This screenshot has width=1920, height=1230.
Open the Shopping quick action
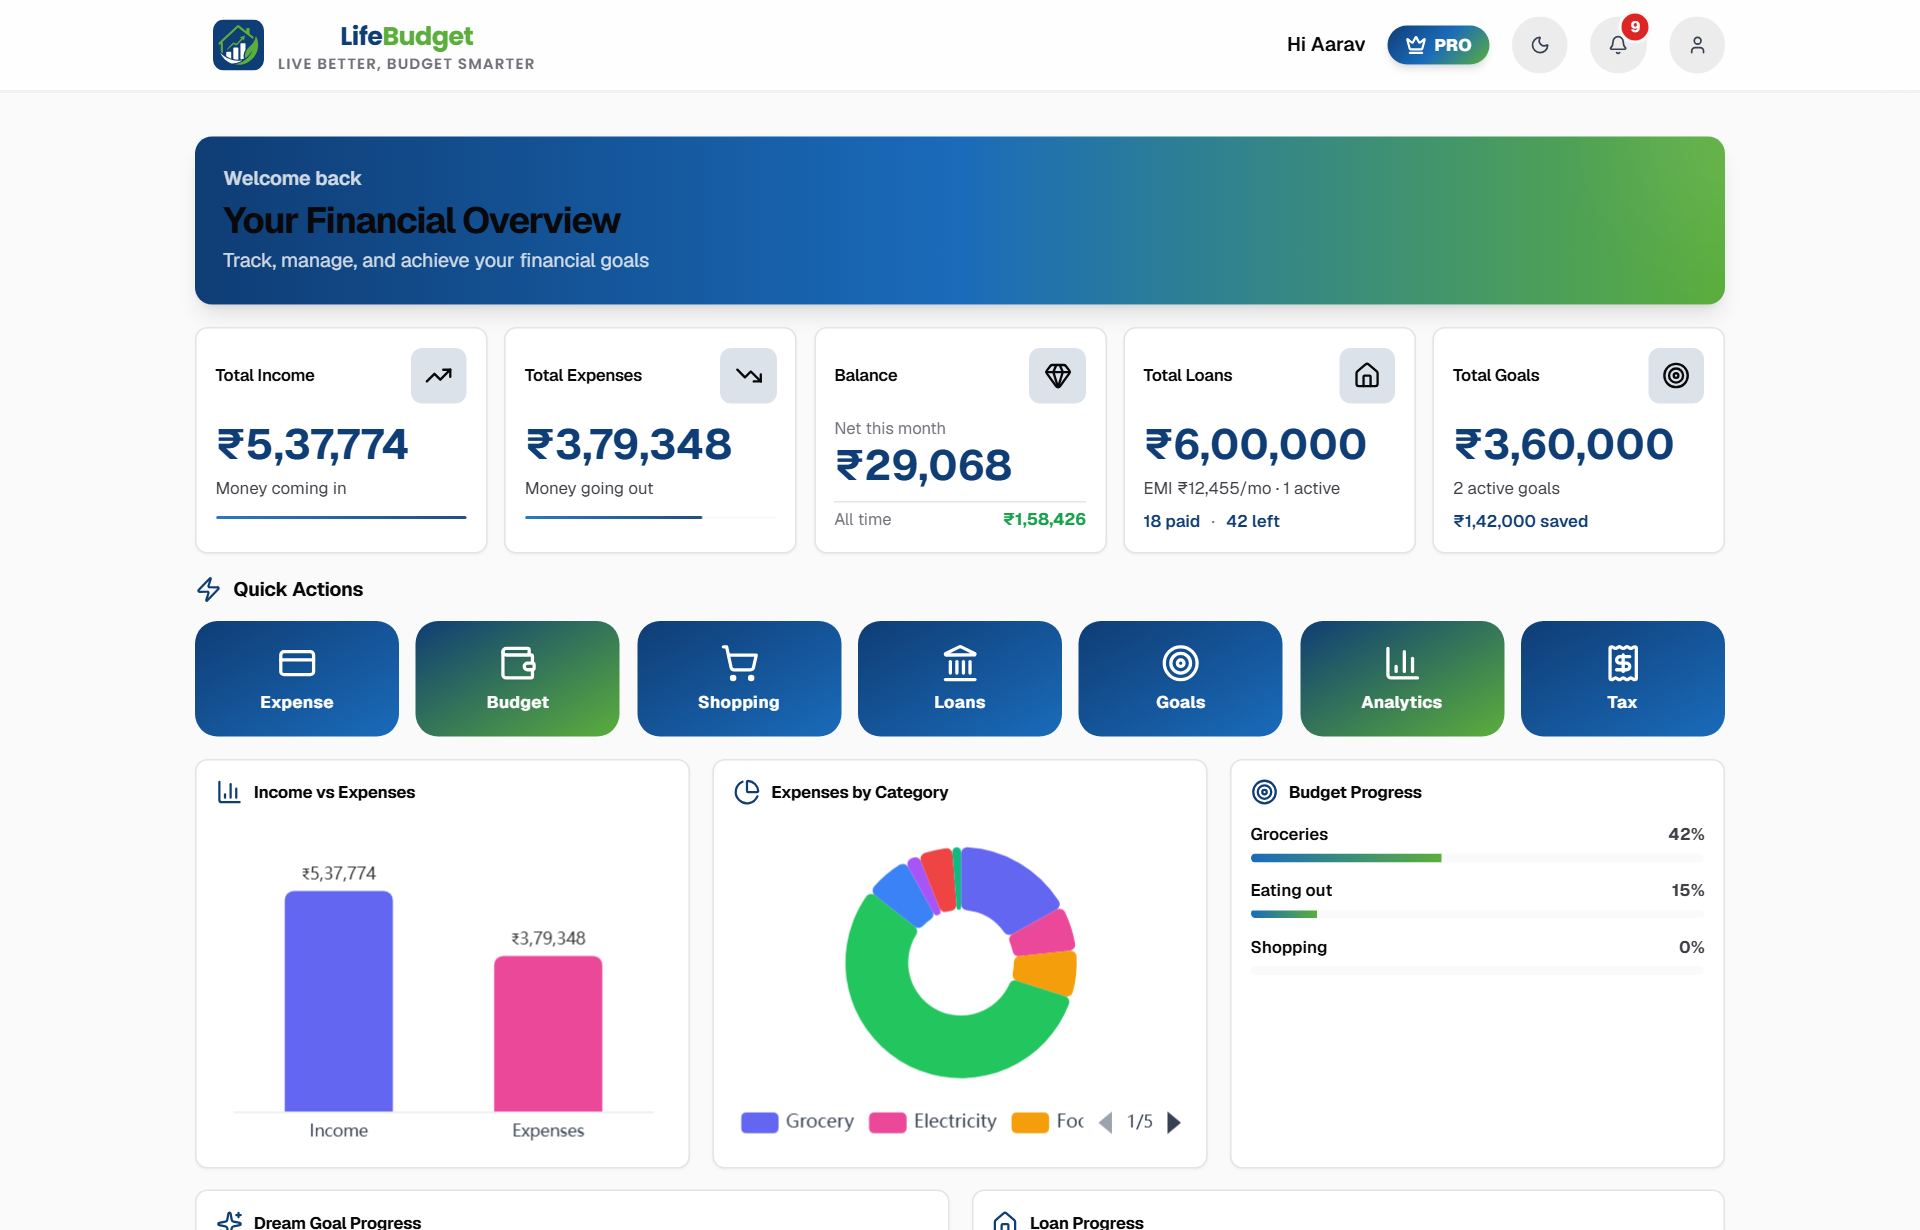739,679
